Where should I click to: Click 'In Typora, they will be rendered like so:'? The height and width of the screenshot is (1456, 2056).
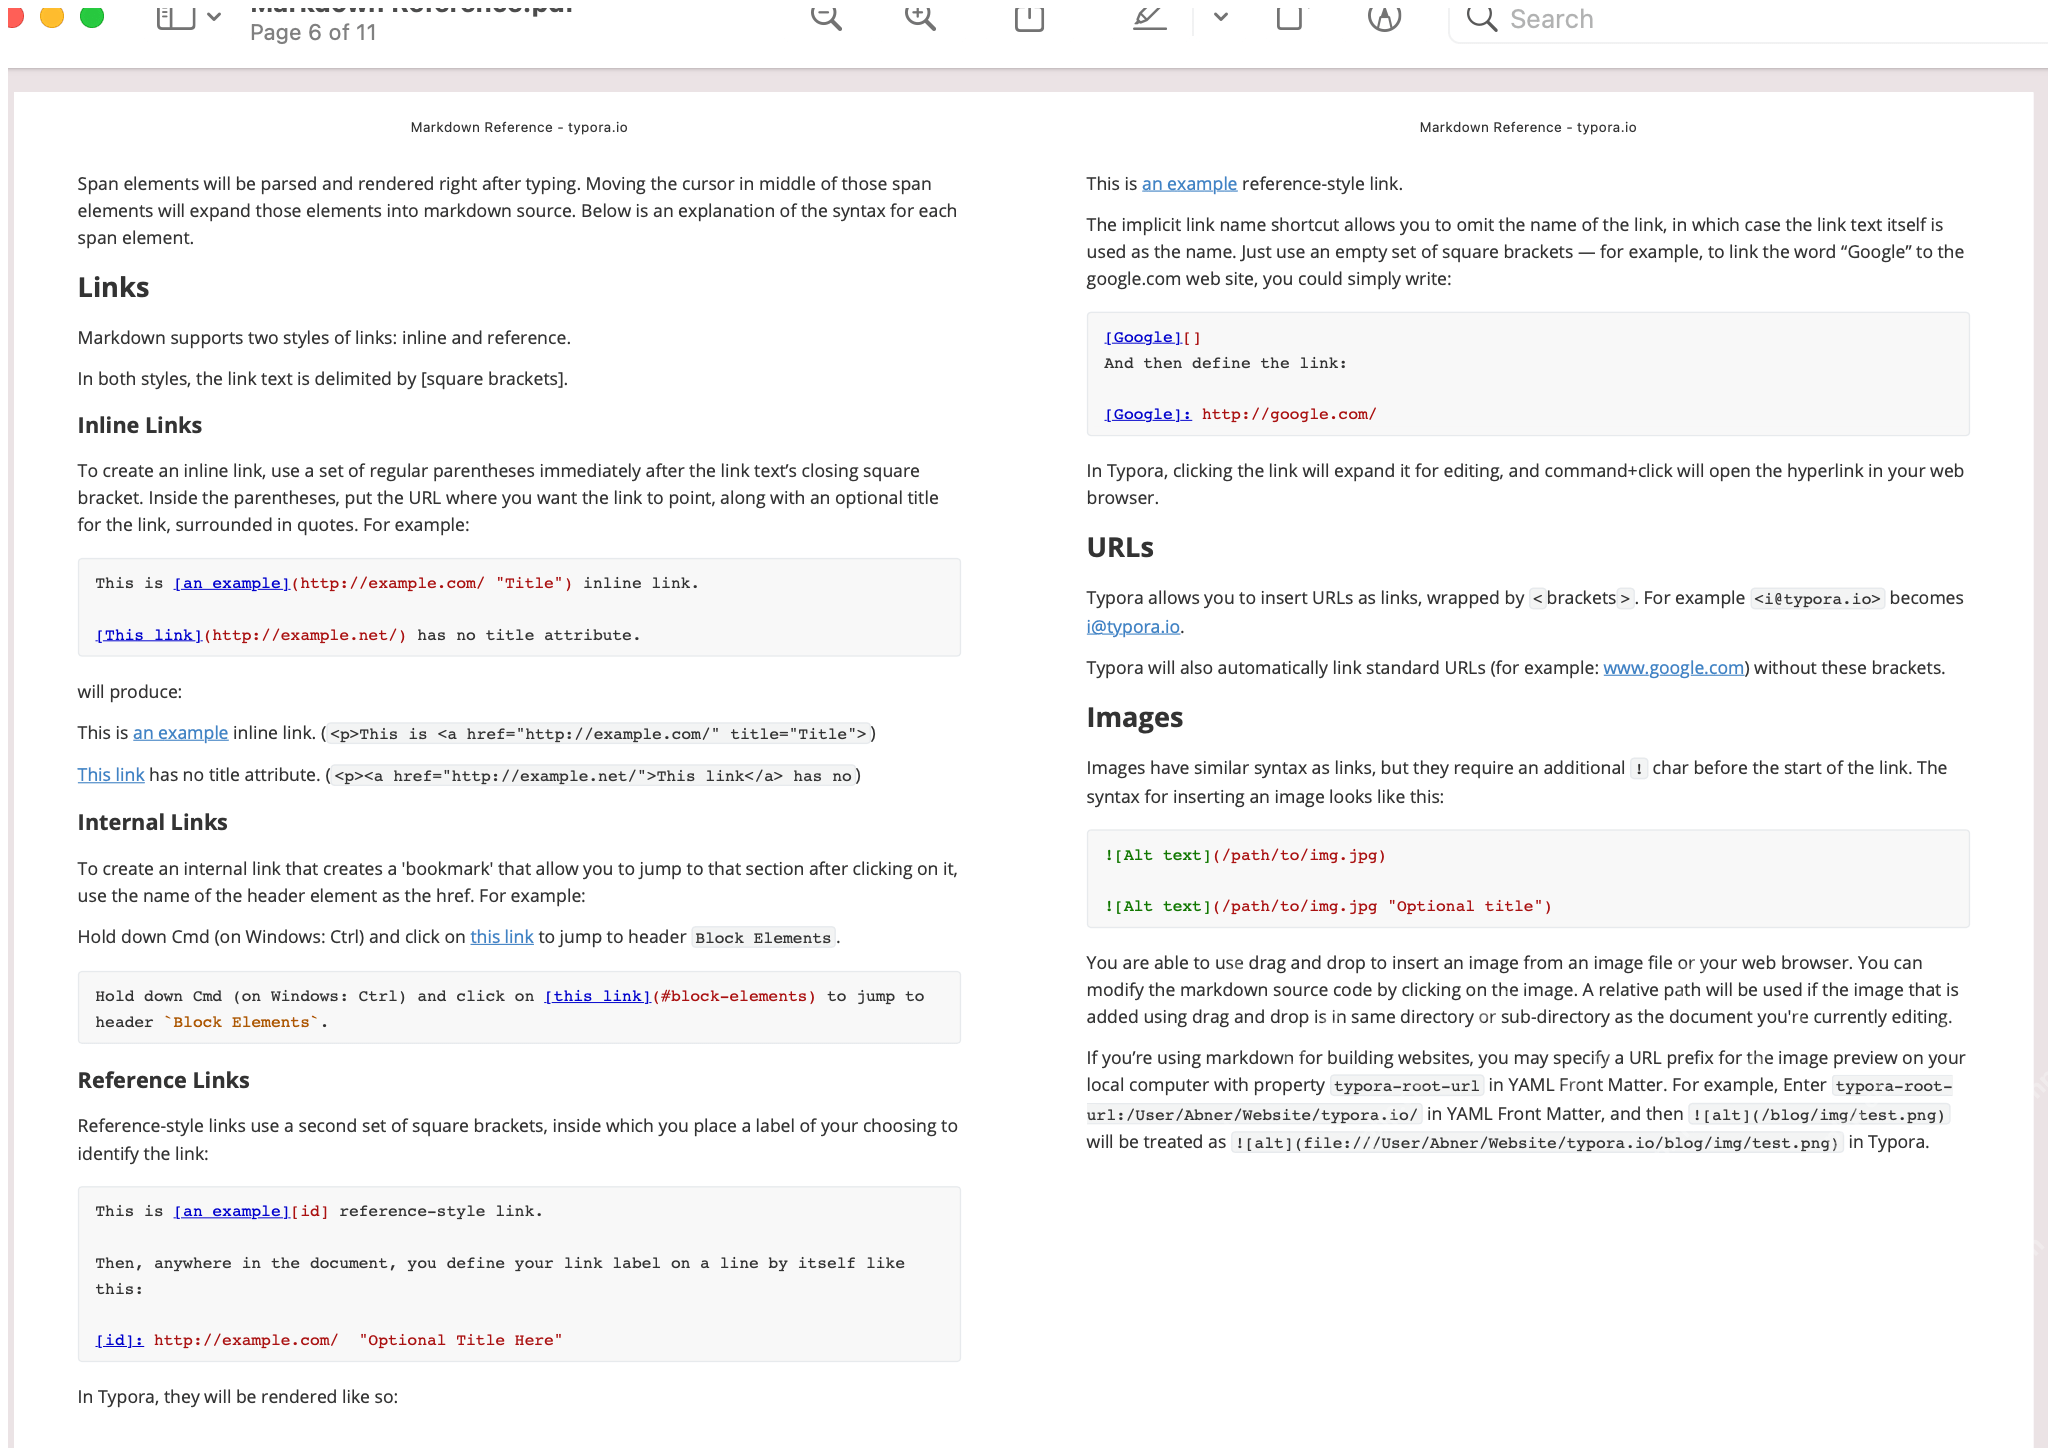pyautogui.click(x=238, y=1397)
